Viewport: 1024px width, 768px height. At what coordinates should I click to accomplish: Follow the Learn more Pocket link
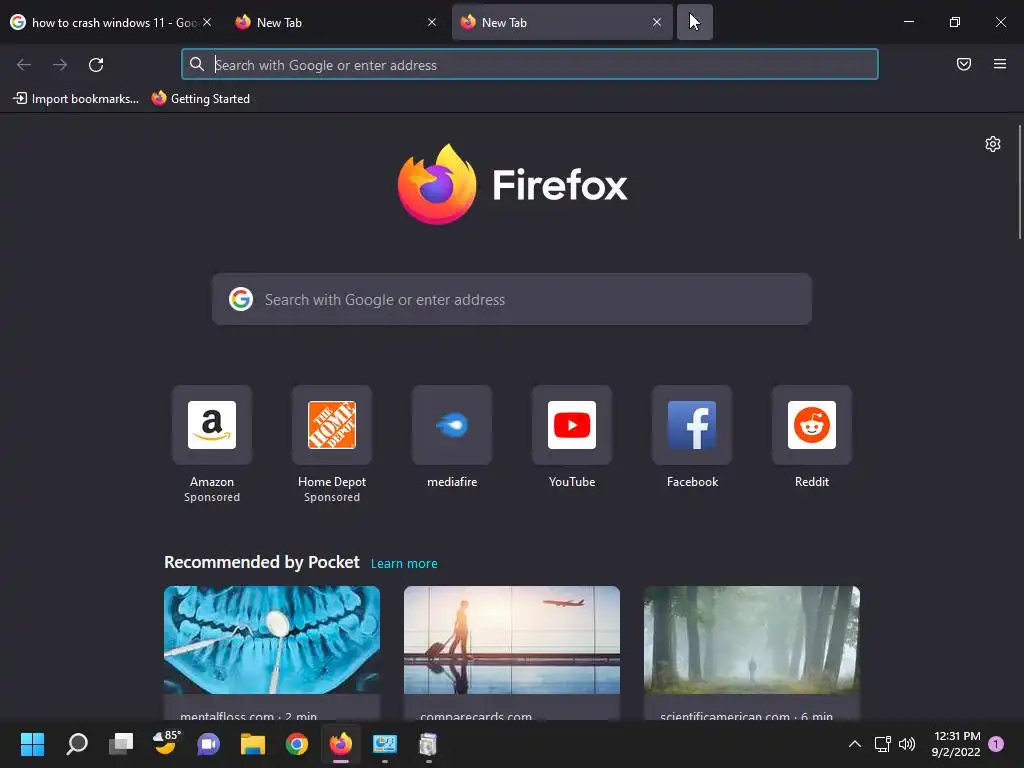(x=404, y=563)
